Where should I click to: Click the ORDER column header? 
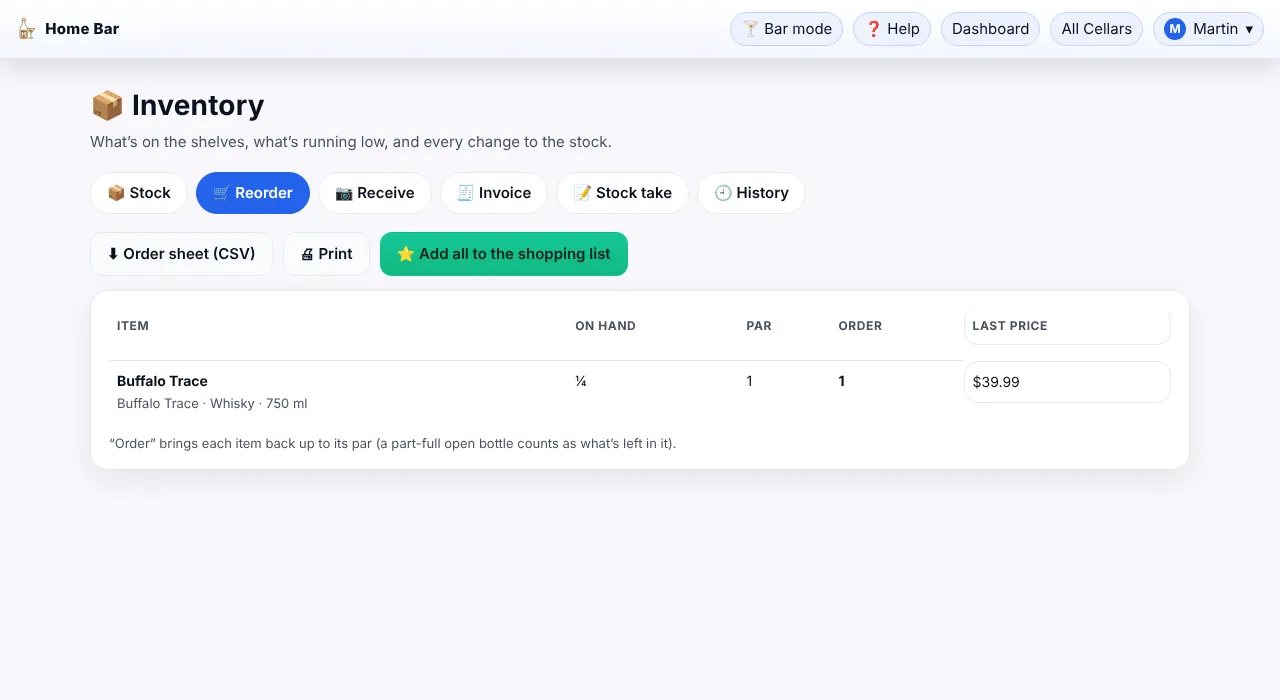point(860,326)
